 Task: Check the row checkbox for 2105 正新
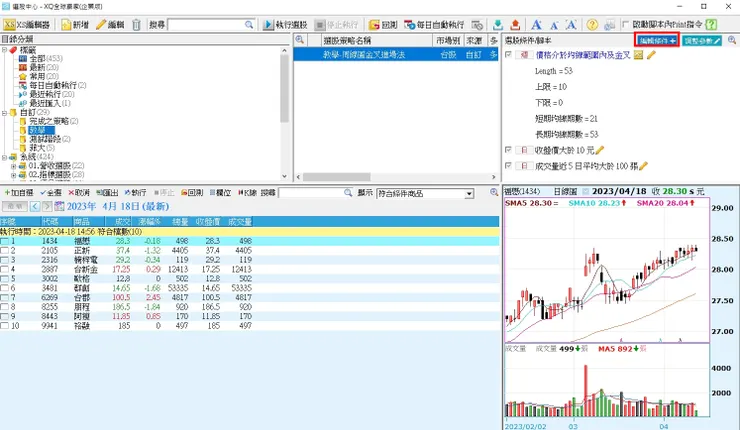click(4, 251)
